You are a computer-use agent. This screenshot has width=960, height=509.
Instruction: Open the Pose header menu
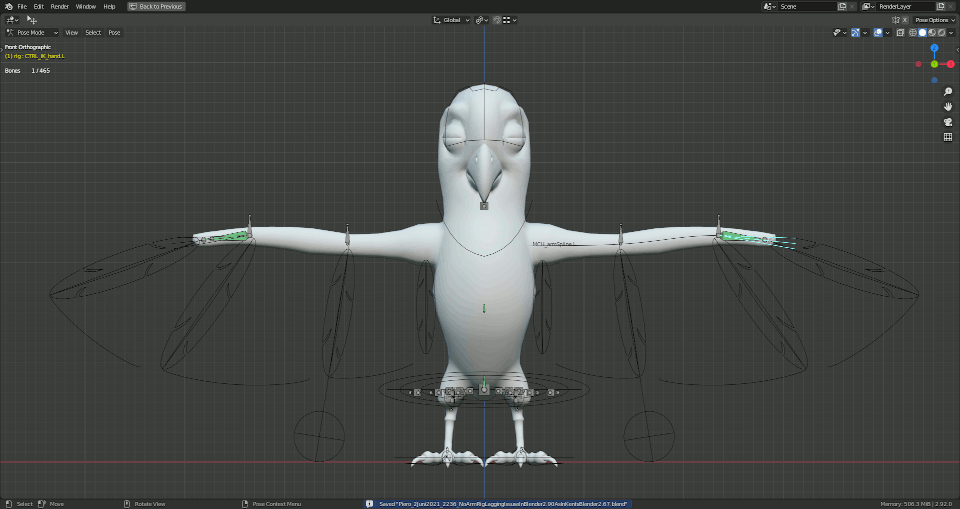(x=114, y=32)
